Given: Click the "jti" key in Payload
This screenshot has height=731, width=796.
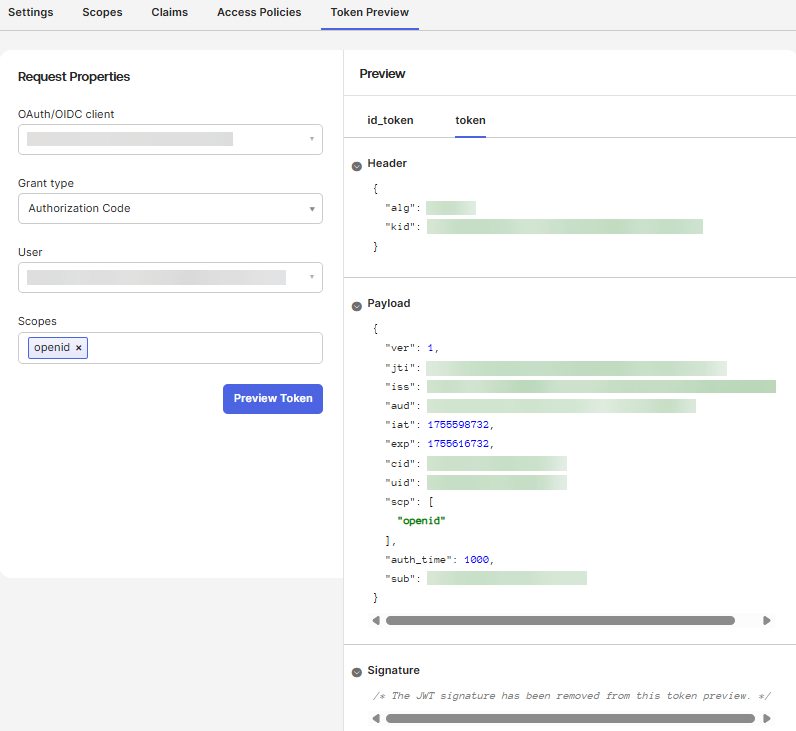Looking at the screenshot, I should pyautogui.click(x=400, y=368).
